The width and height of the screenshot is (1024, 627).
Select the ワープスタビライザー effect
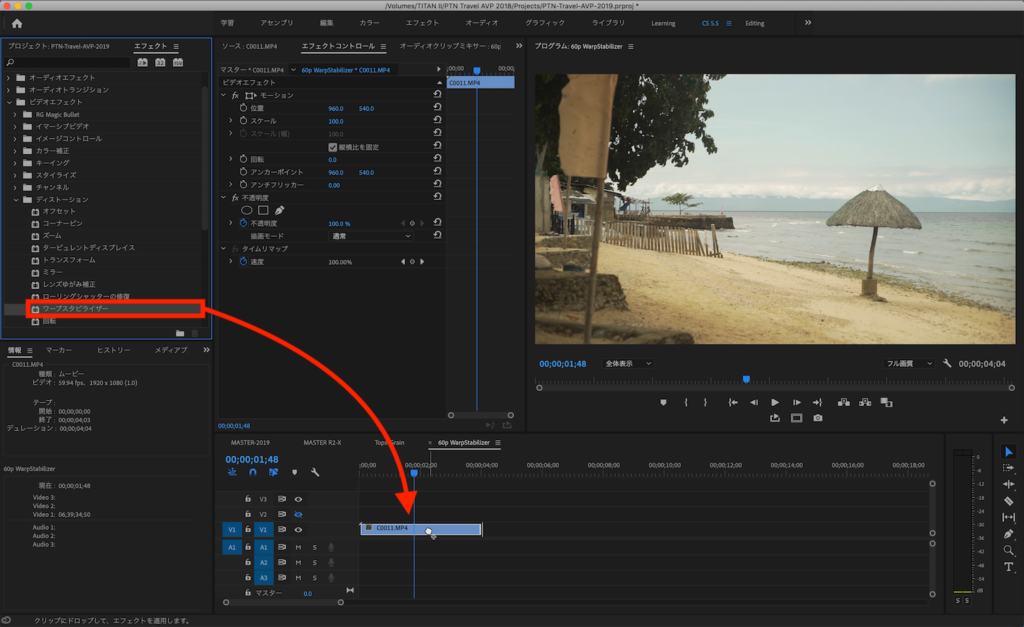tap(75, 309)
